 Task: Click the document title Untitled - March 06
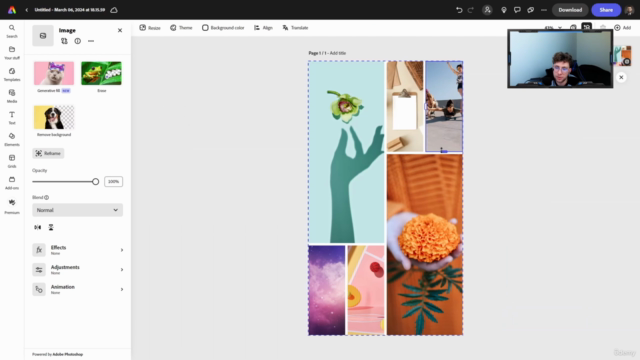[70, 10]
